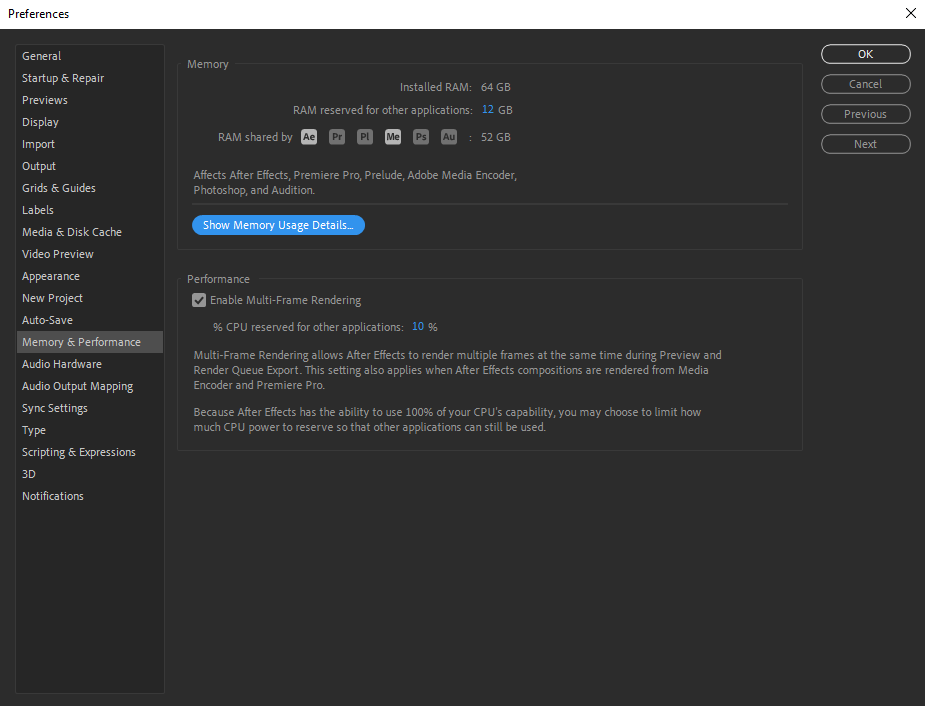Screen dimensions: 925x706
Task: Click the After Effects Ae app icon
Action: click(309, 137)
